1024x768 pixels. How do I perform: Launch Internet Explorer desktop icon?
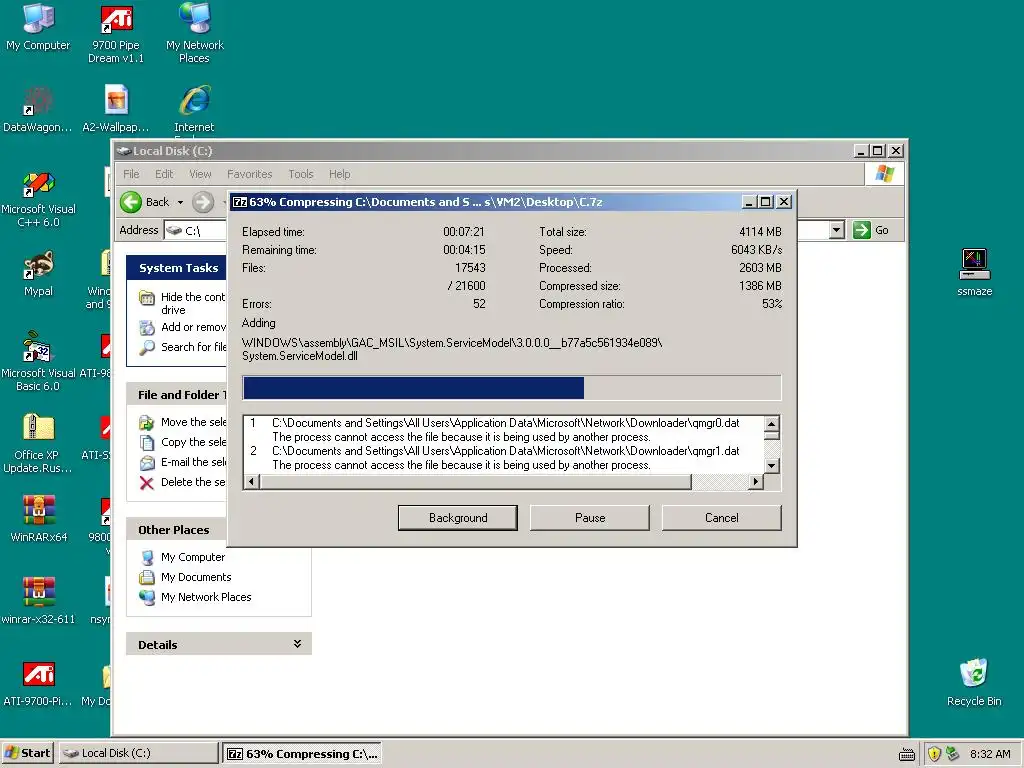[x=194, y=109]
